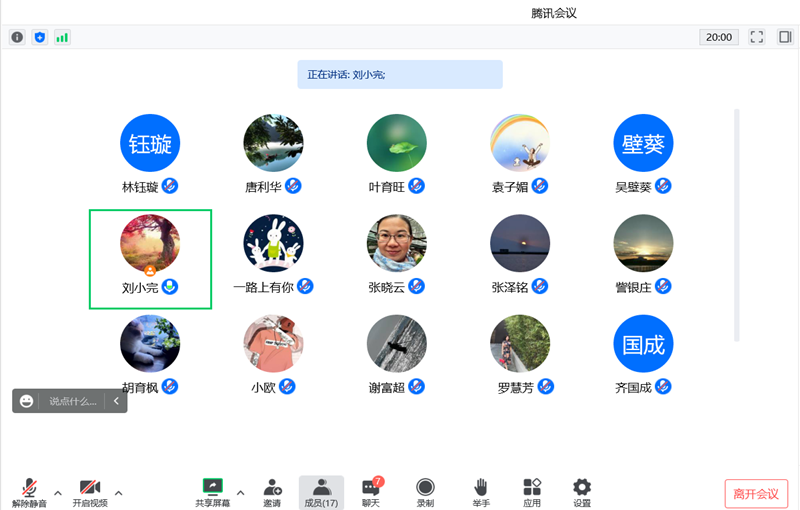This screenshot has width=800, height=510.
Task: Click the emoji smiley button
Action: coord(27,401)
